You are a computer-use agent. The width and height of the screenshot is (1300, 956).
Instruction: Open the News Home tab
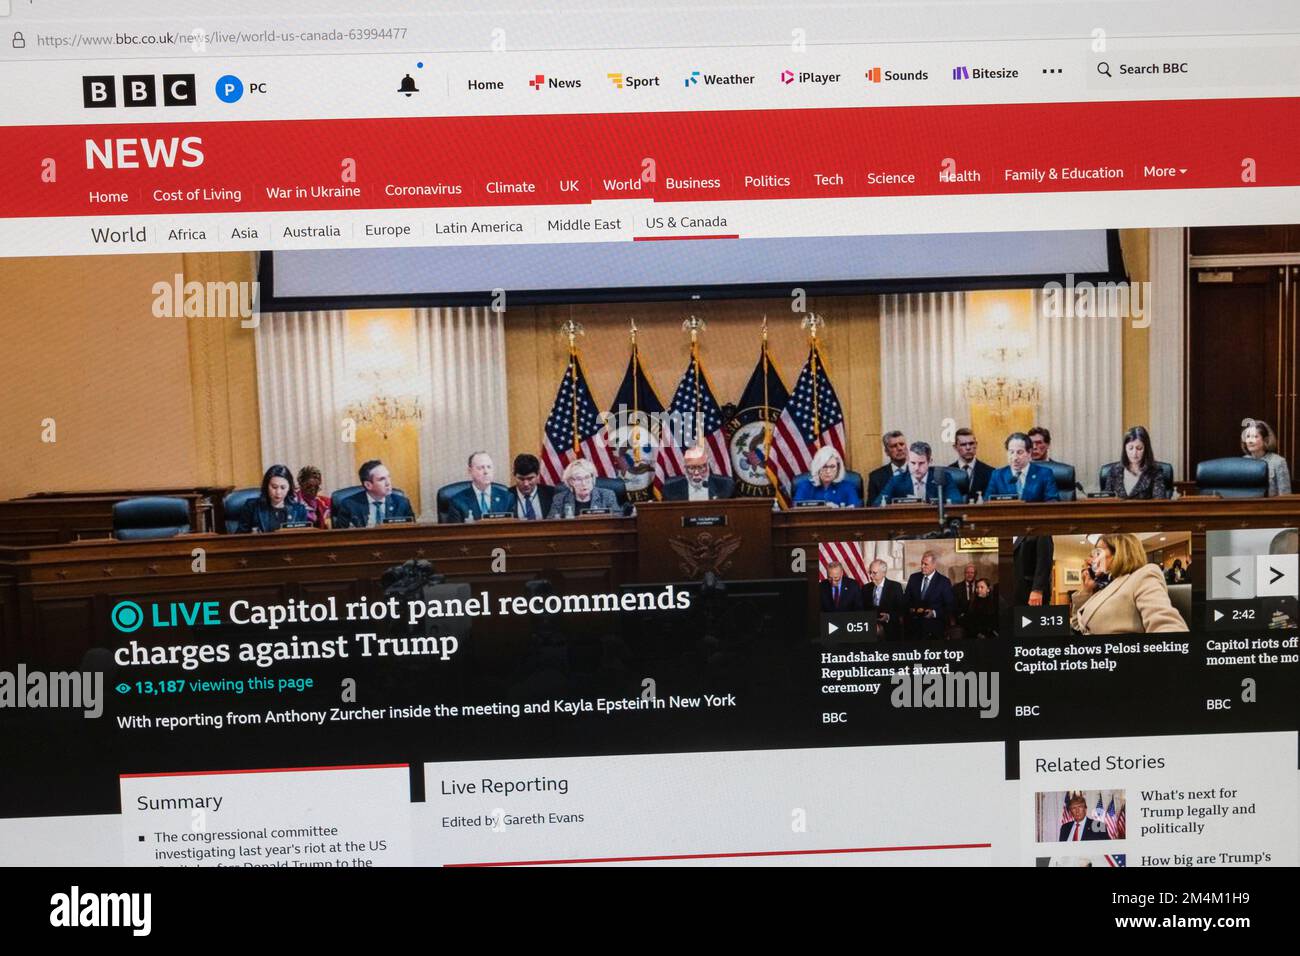(108, 196)
